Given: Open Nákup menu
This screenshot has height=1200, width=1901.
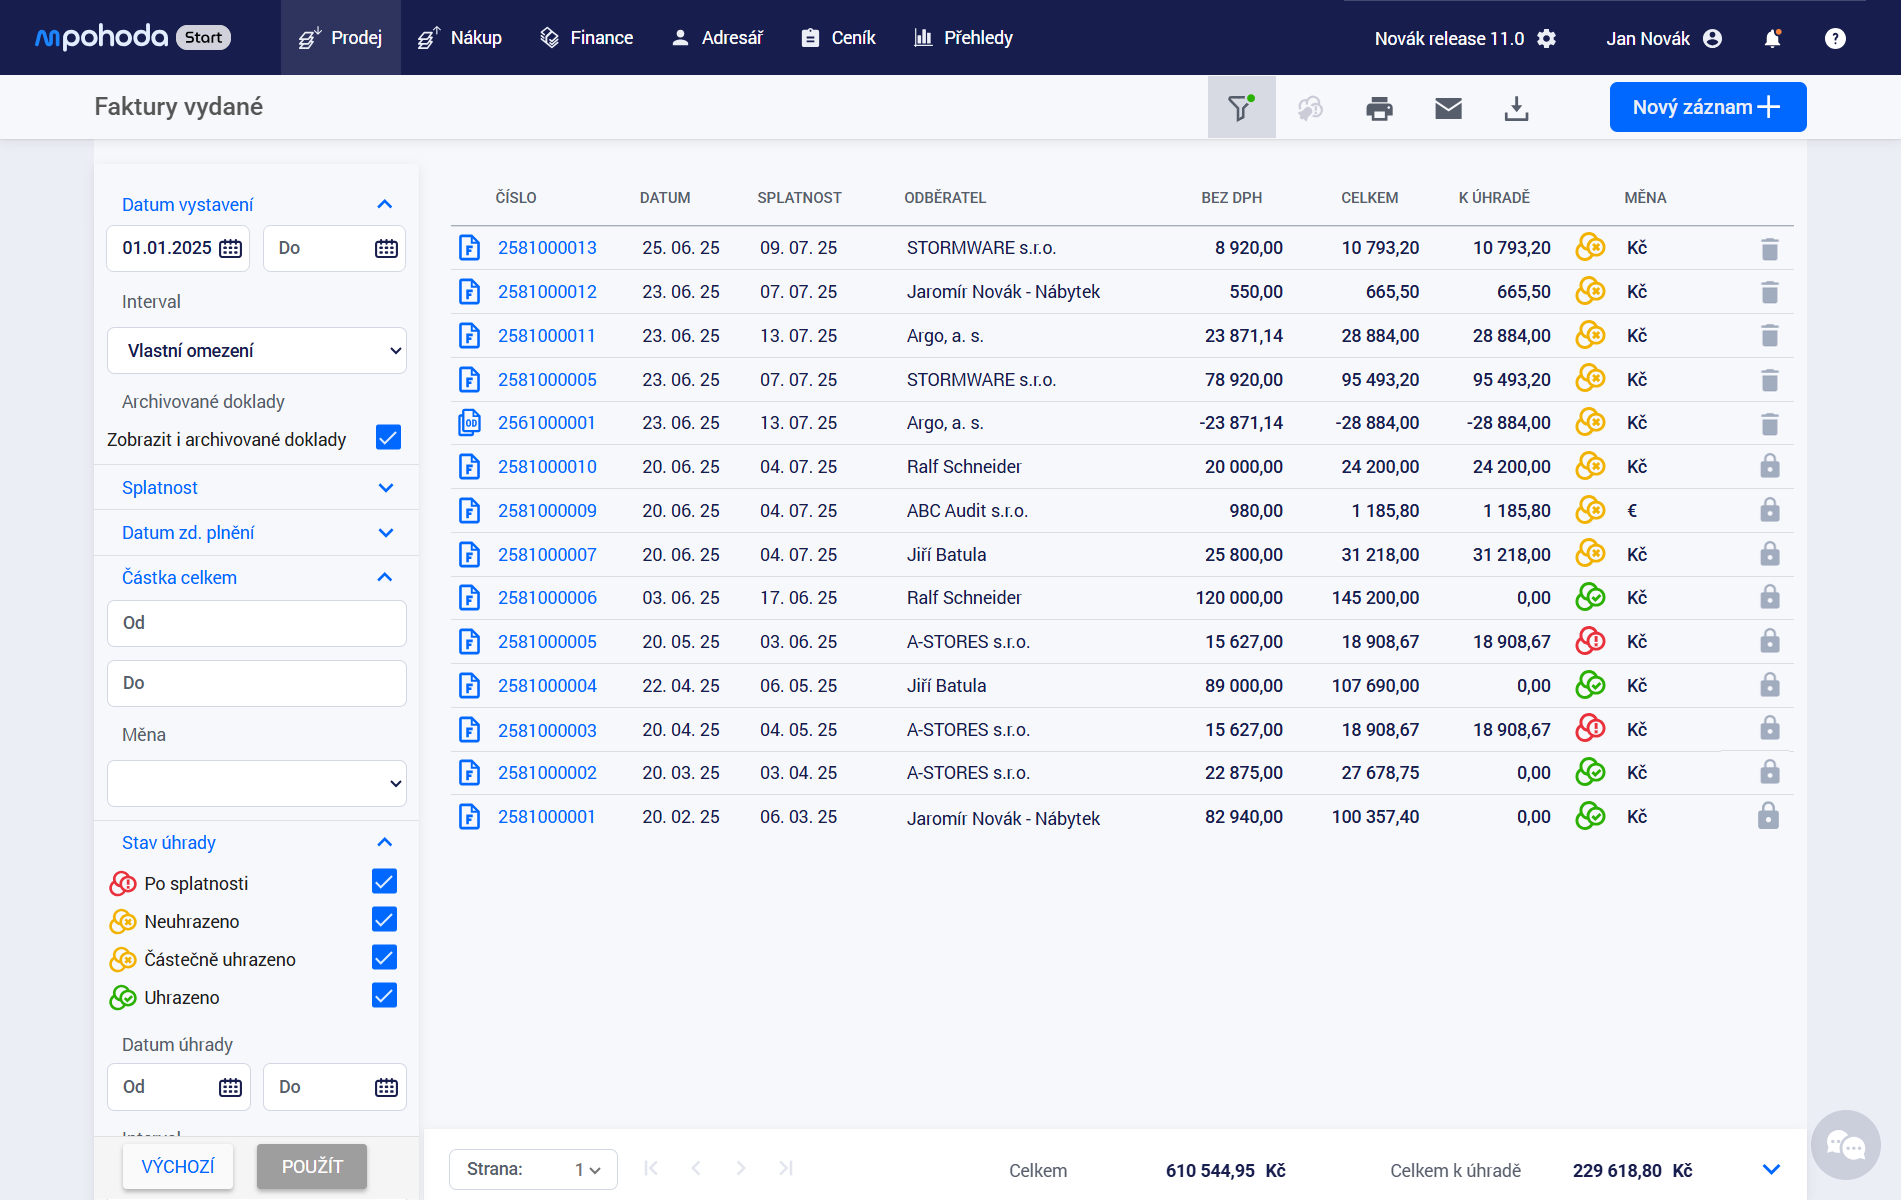Looking at the screenshot, I should (x=460, y=38).
